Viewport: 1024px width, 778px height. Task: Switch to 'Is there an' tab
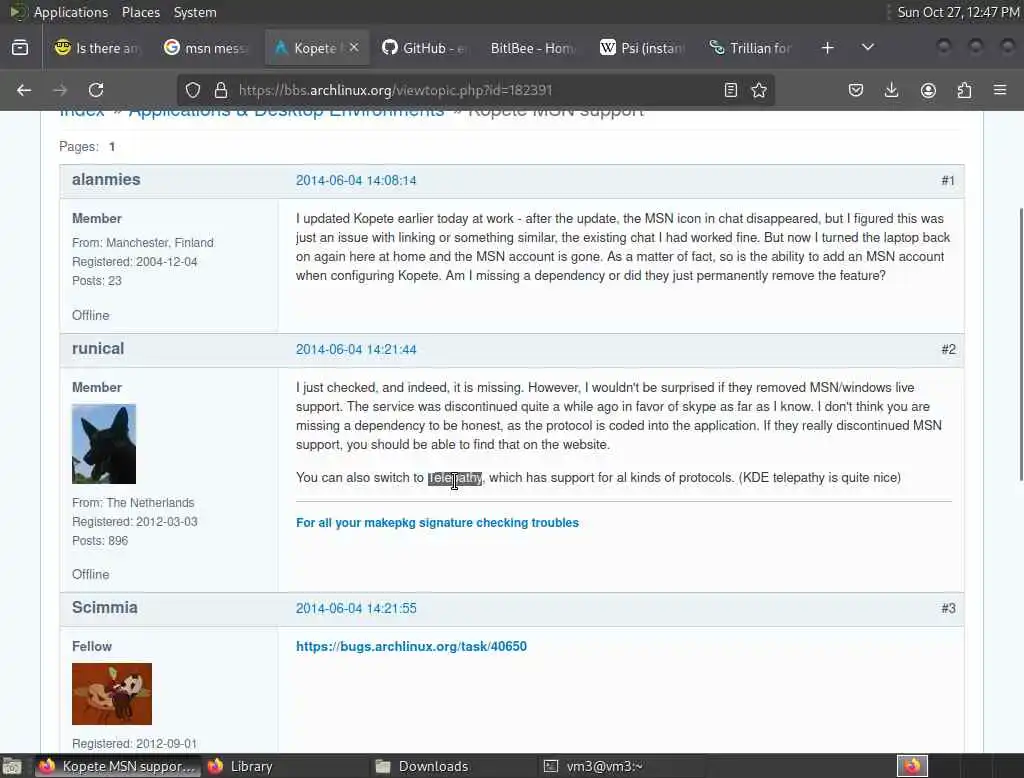[x=97, y=48]
